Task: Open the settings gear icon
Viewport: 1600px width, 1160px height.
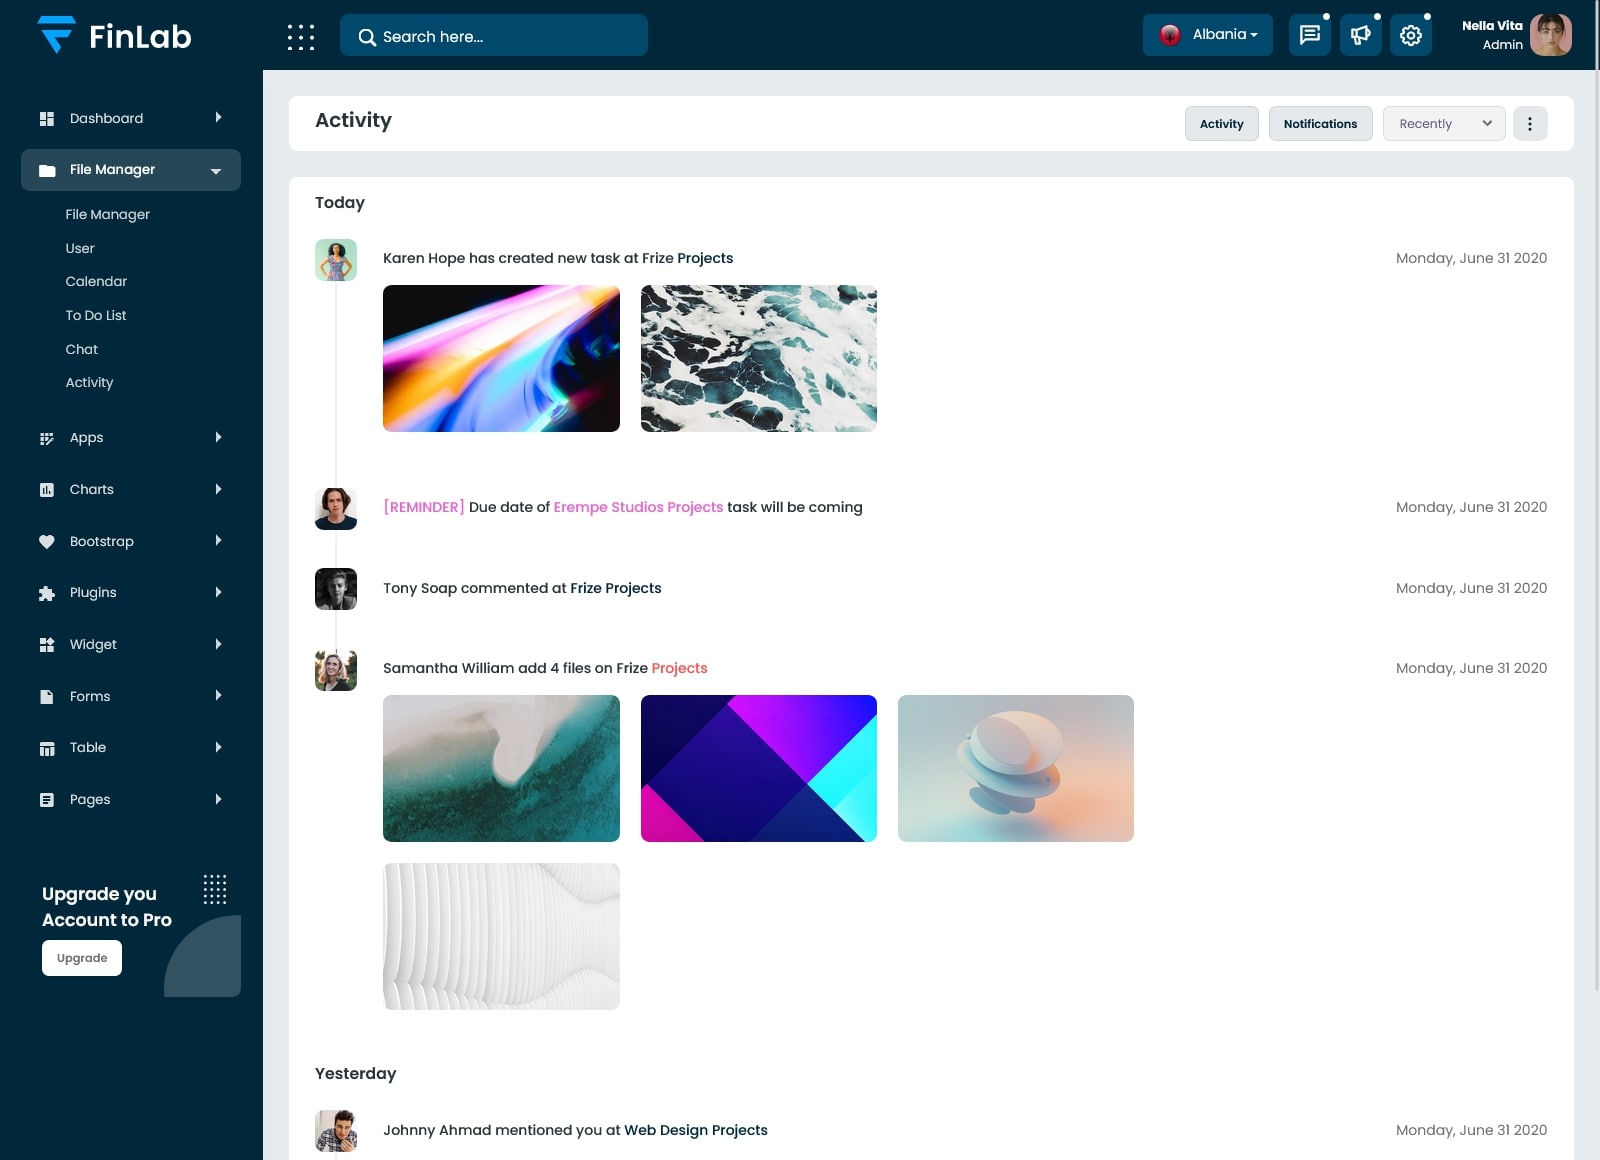Action: [1410, 36]
